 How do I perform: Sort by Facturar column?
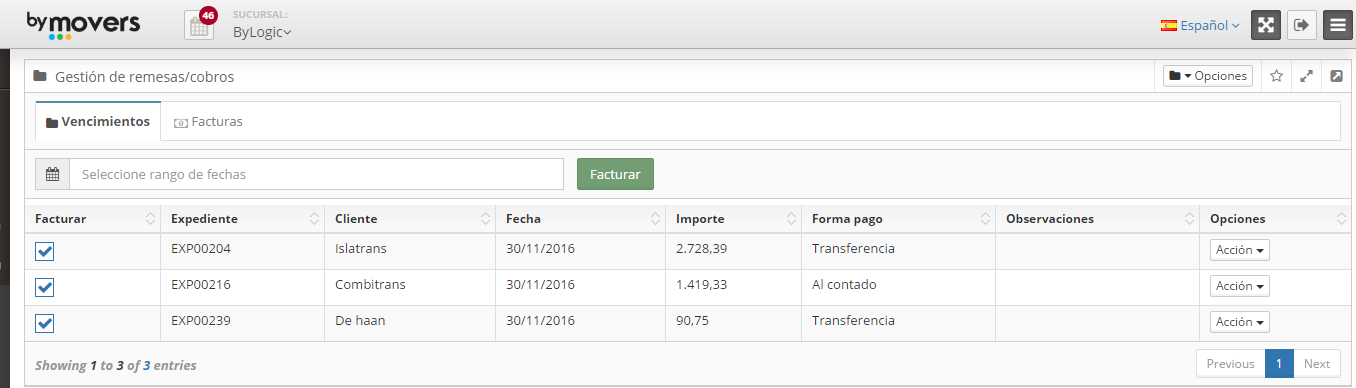94,219
